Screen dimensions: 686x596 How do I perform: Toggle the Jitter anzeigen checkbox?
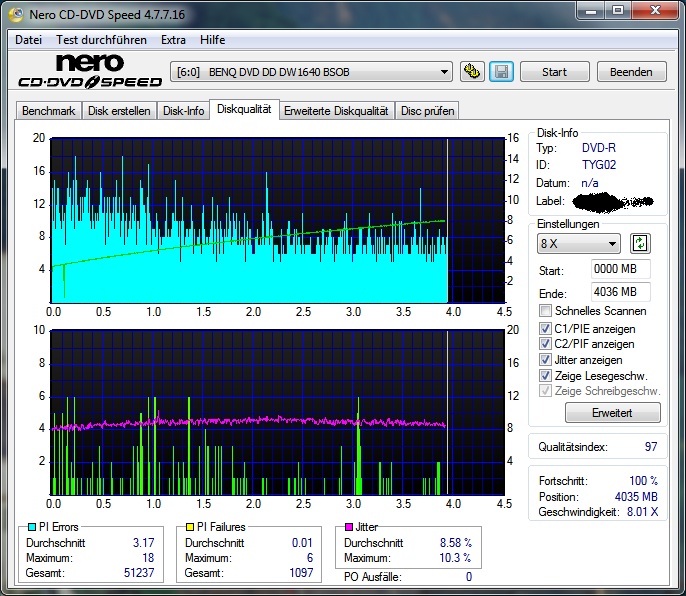(x=545, y=360)
